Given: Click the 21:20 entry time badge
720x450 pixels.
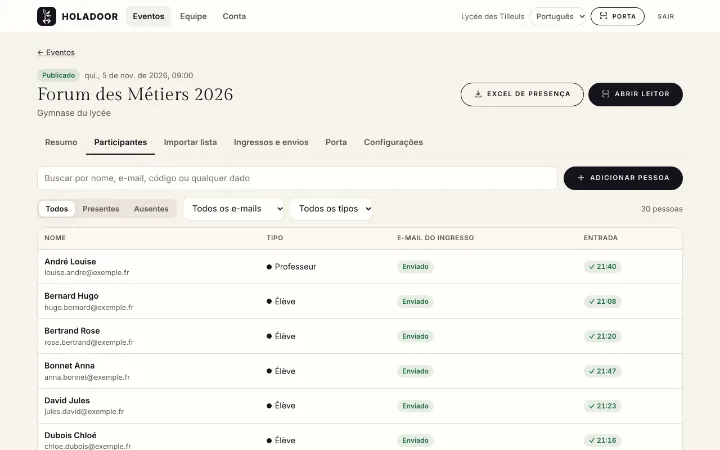Looking at the screenshot, I should tap(602, 337).
